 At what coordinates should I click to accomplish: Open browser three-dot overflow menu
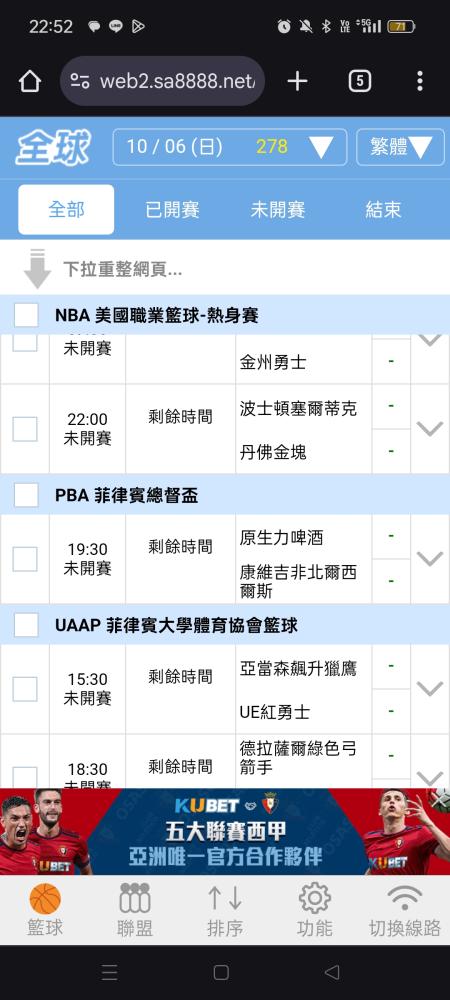tap(419, 81)
